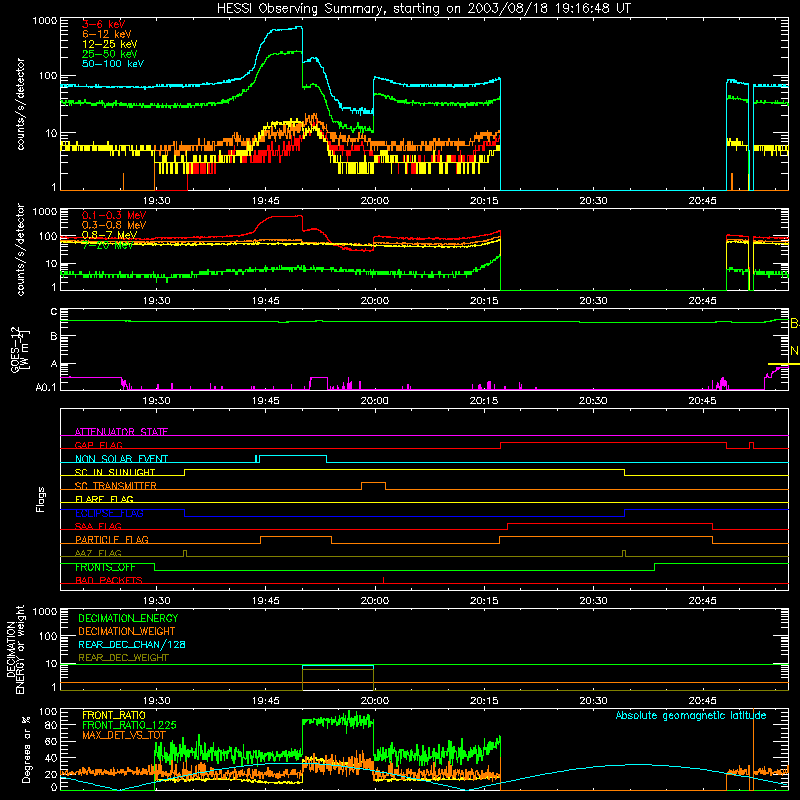Select the PARTICLE_FLAG label

point(112,539)
